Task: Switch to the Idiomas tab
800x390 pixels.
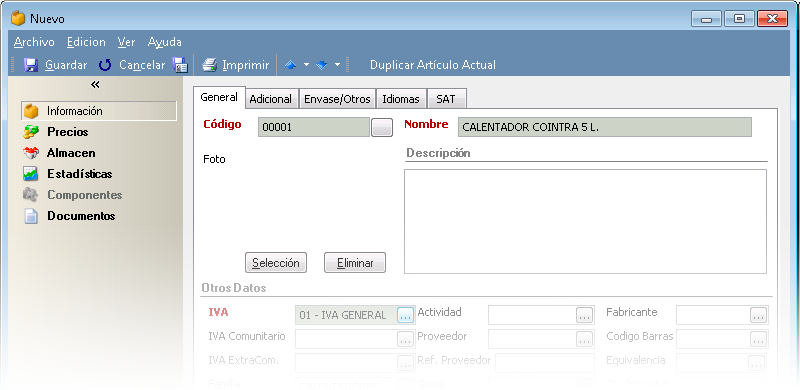Action: [x=401, y=99]
